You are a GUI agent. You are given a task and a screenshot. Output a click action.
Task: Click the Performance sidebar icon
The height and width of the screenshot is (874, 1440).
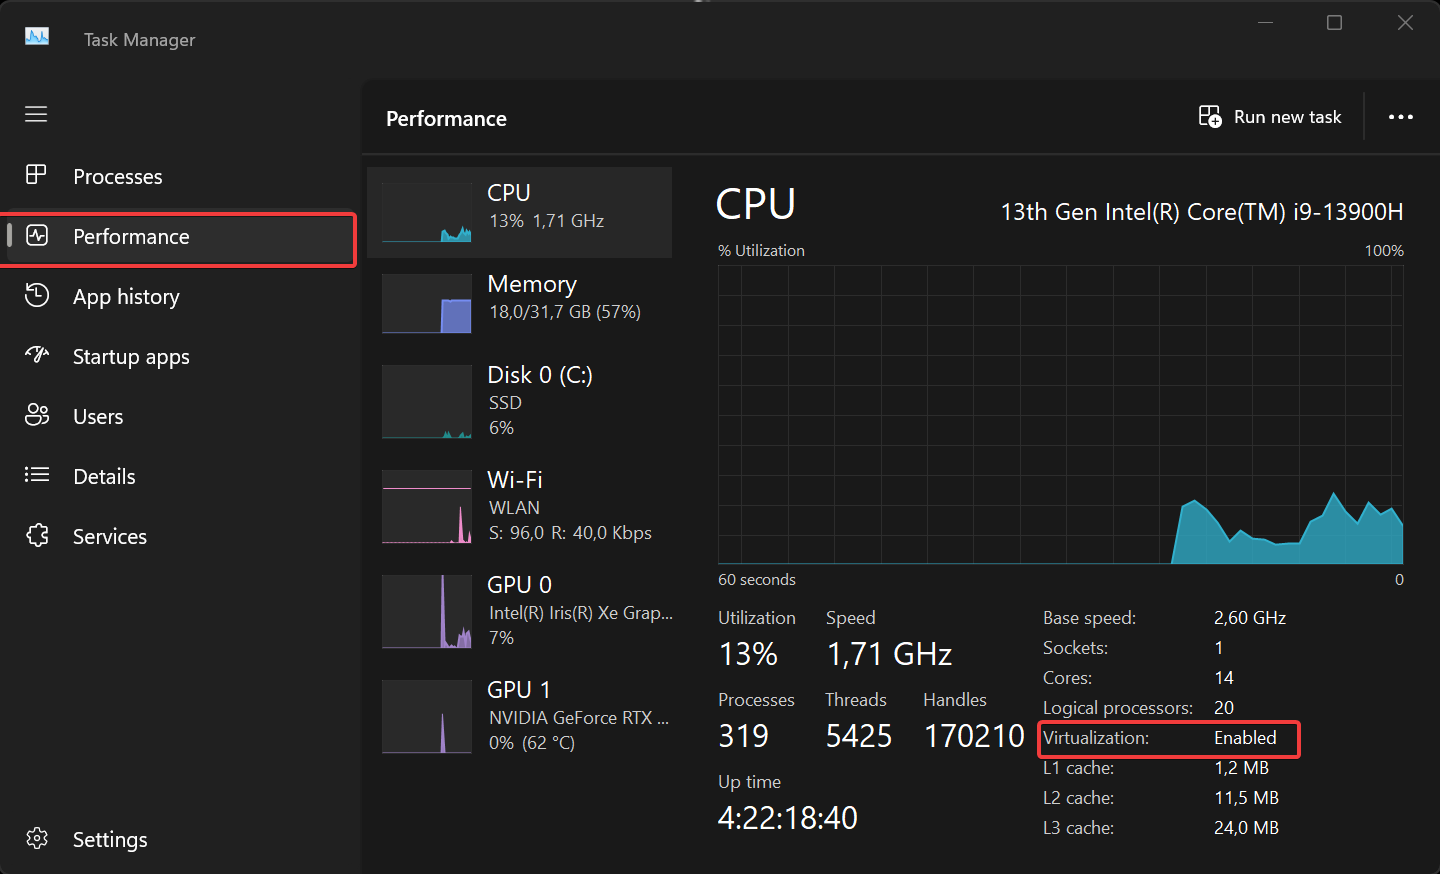point(37,236)
